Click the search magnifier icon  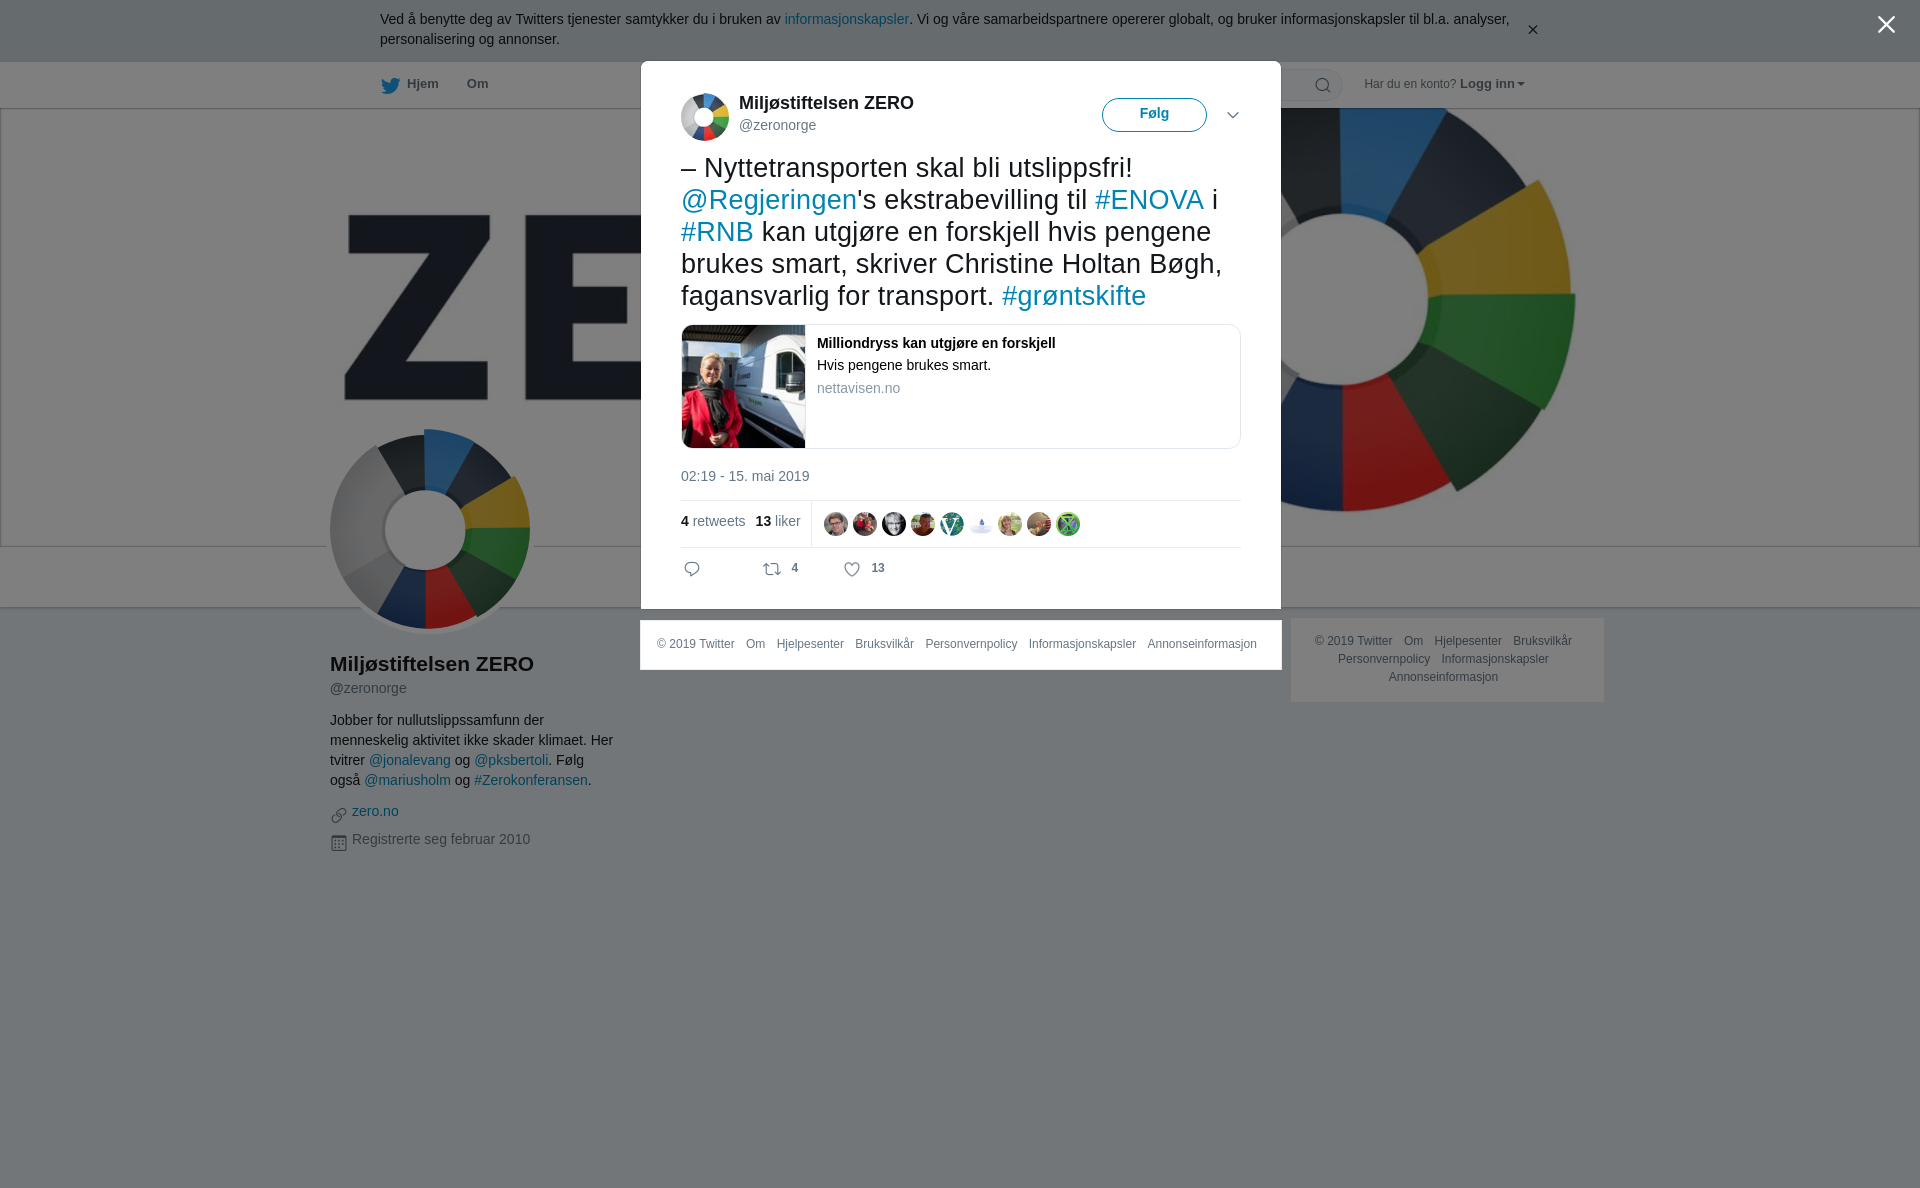[x=1323, y=85]
